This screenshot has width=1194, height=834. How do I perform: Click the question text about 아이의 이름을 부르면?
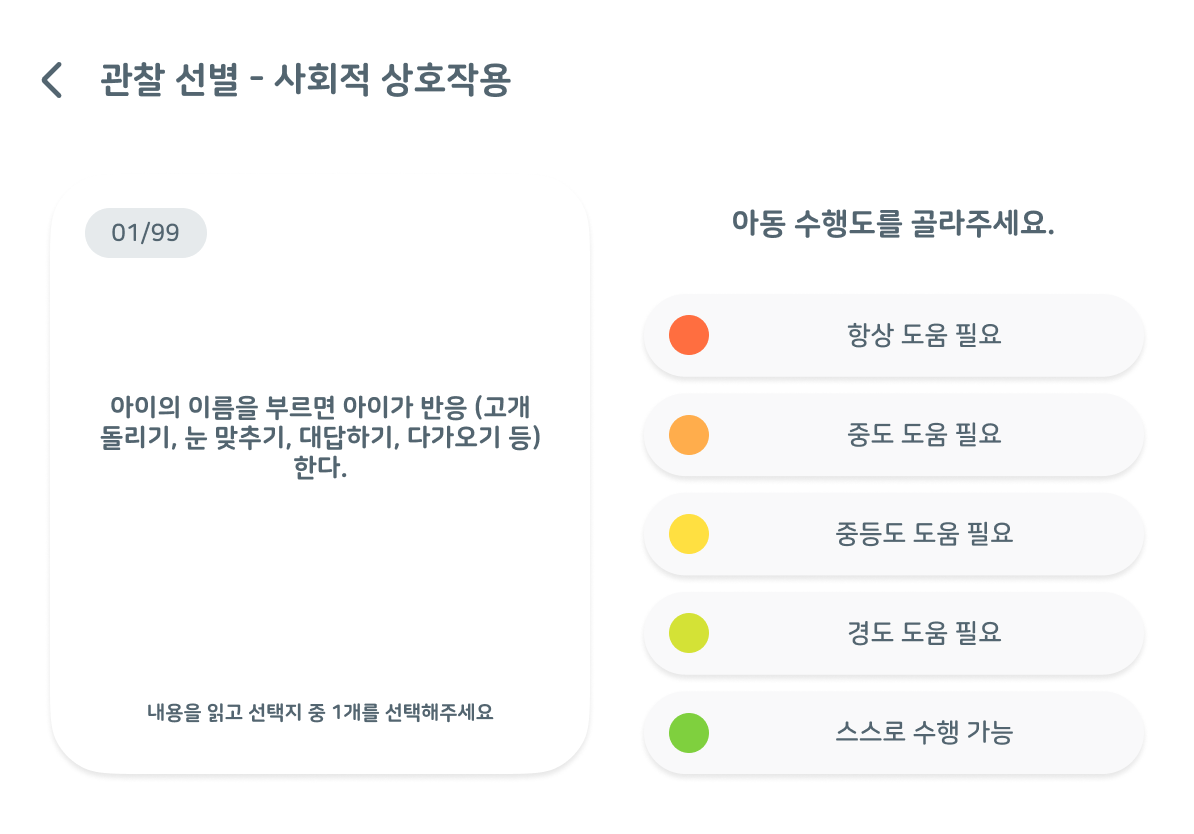tap(320, 436)
